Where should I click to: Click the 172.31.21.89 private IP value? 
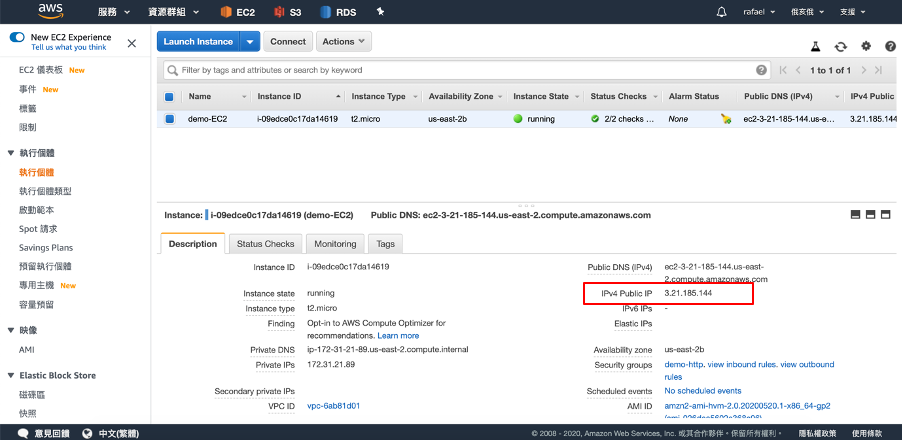click(331, 365)
